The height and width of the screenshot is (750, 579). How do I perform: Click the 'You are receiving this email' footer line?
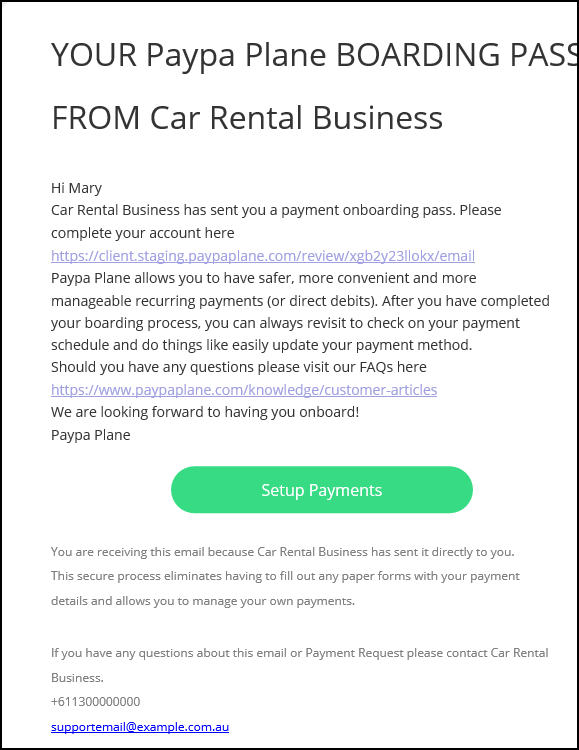(282, 552)
